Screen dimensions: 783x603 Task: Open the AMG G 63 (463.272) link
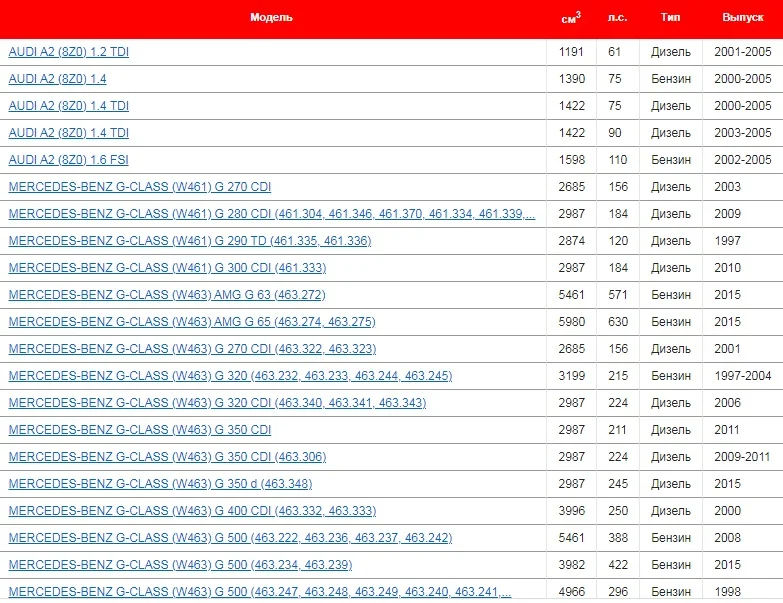click(x=167, y=295)
